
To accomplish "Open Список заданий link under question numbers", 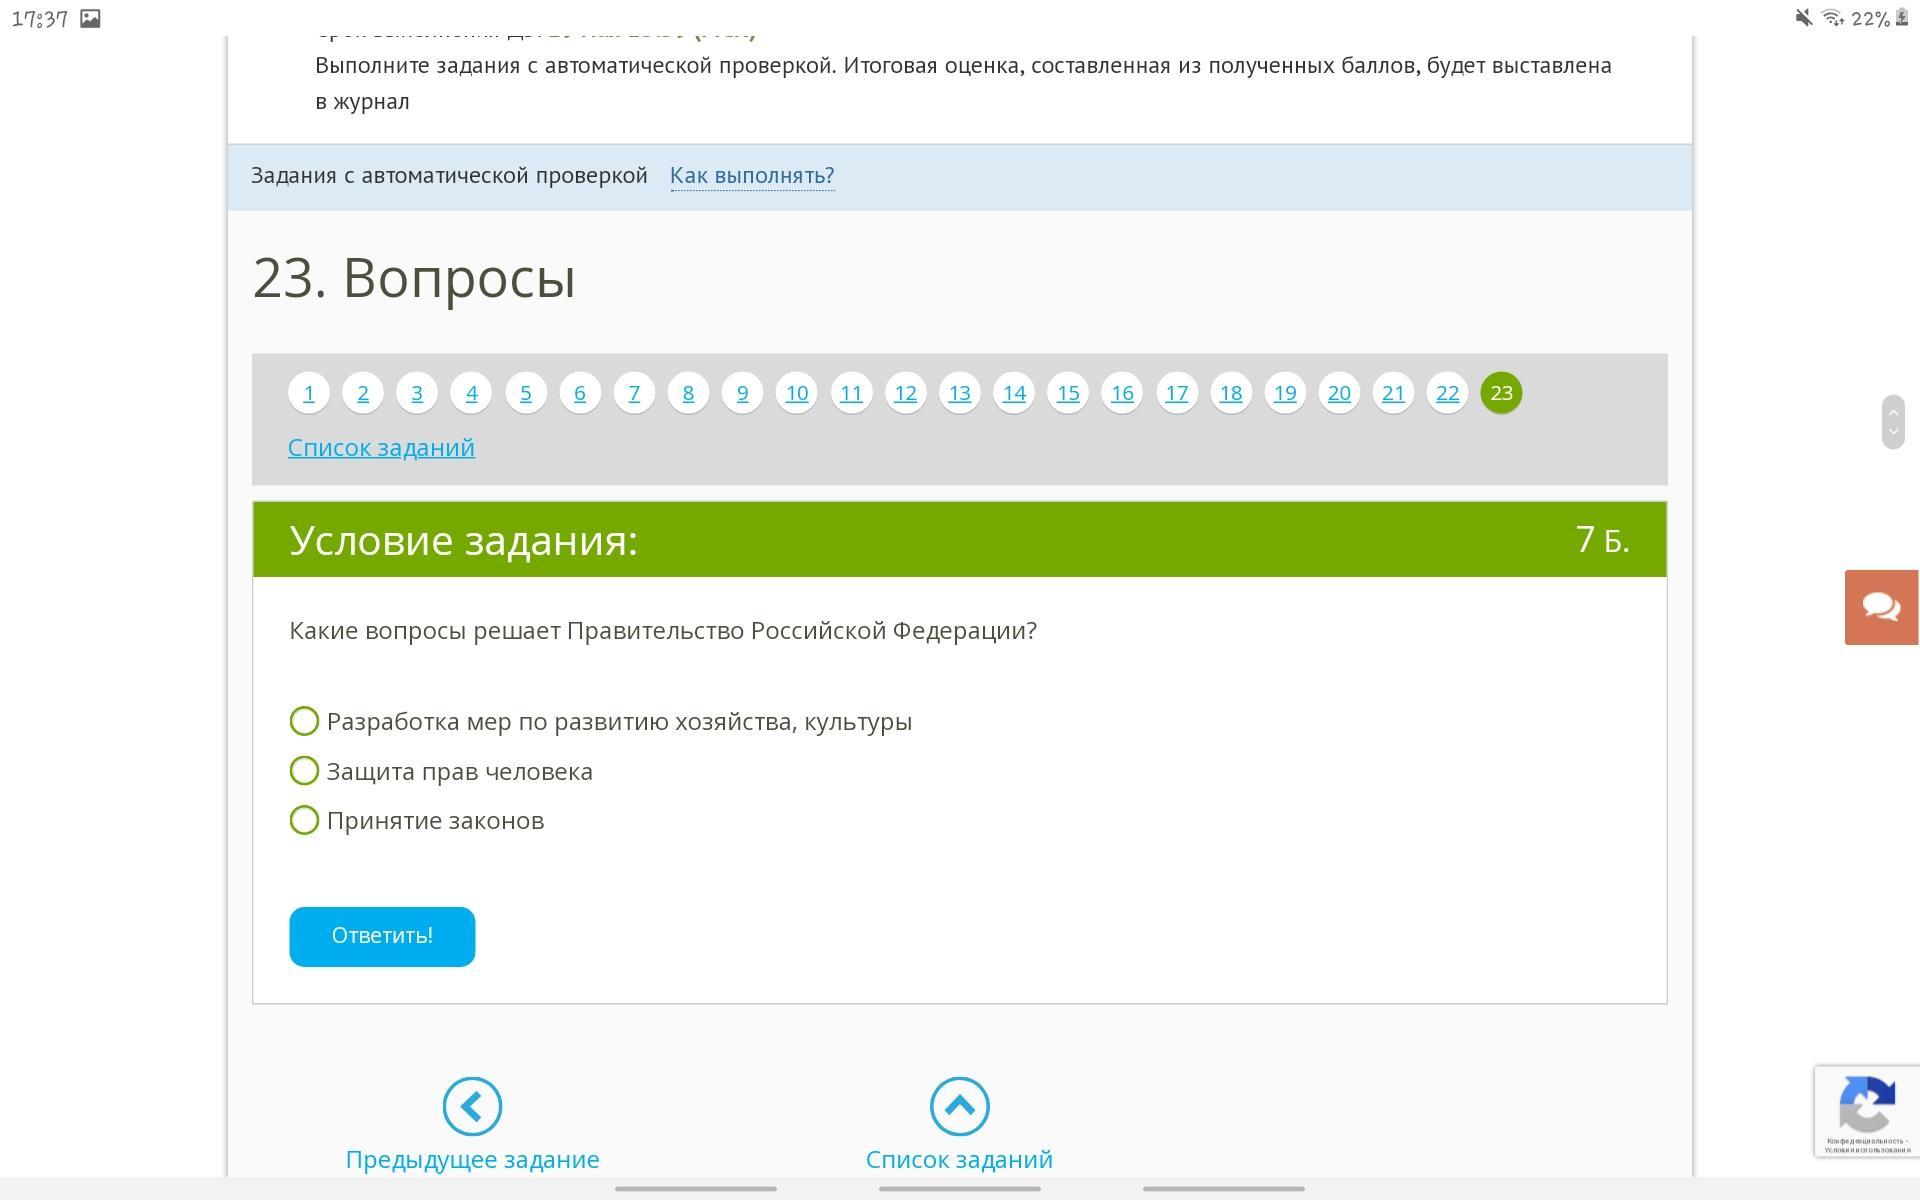I will [381, 448].
